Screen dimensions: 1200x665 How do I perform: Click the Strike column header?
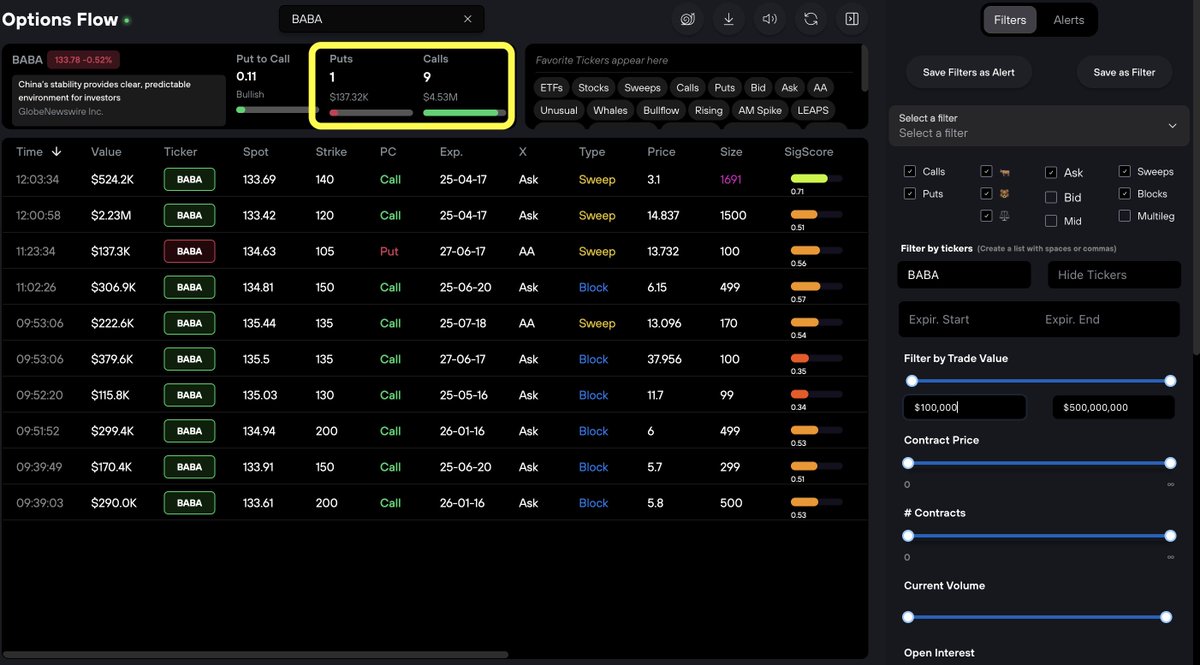[x=331, y=152]
